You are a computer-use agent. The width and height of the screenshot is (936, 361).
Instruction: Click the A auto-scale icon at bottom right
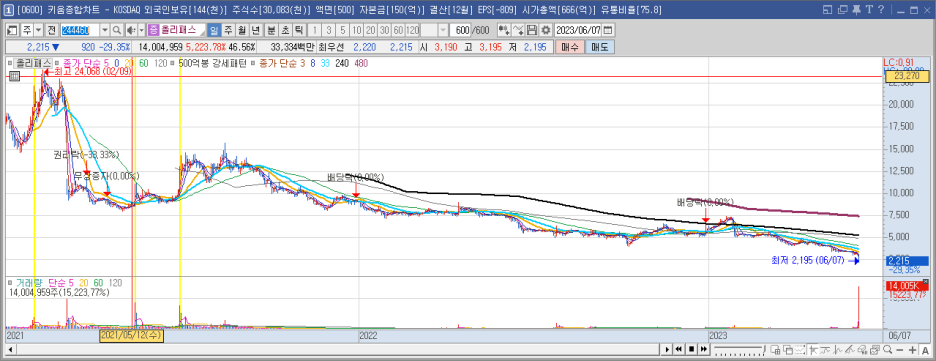pyautogui.click(x=925, y=349)
